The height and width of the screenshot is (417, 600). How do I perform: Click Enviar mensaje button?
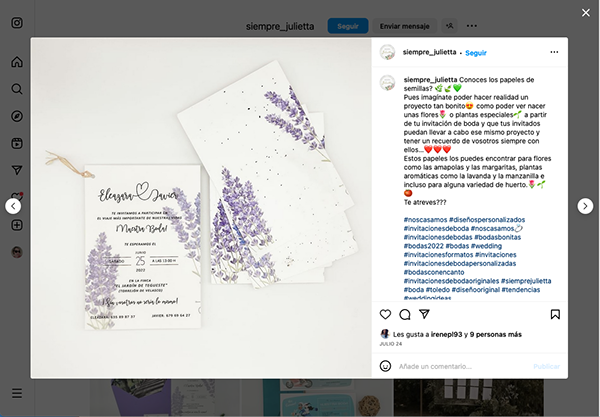click(404, 26)
